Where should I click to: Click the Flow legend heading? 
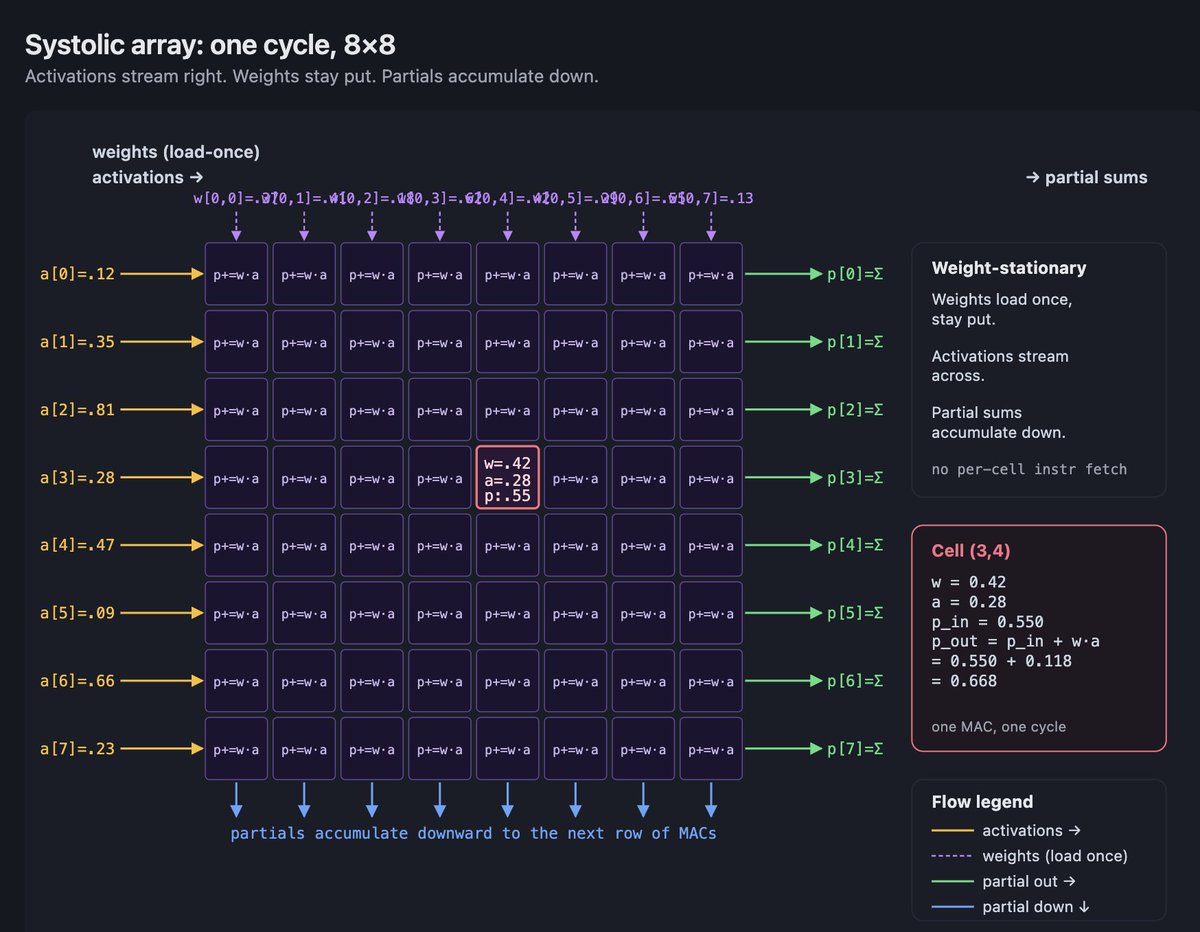pyautogui.click(x=982, y=802)
